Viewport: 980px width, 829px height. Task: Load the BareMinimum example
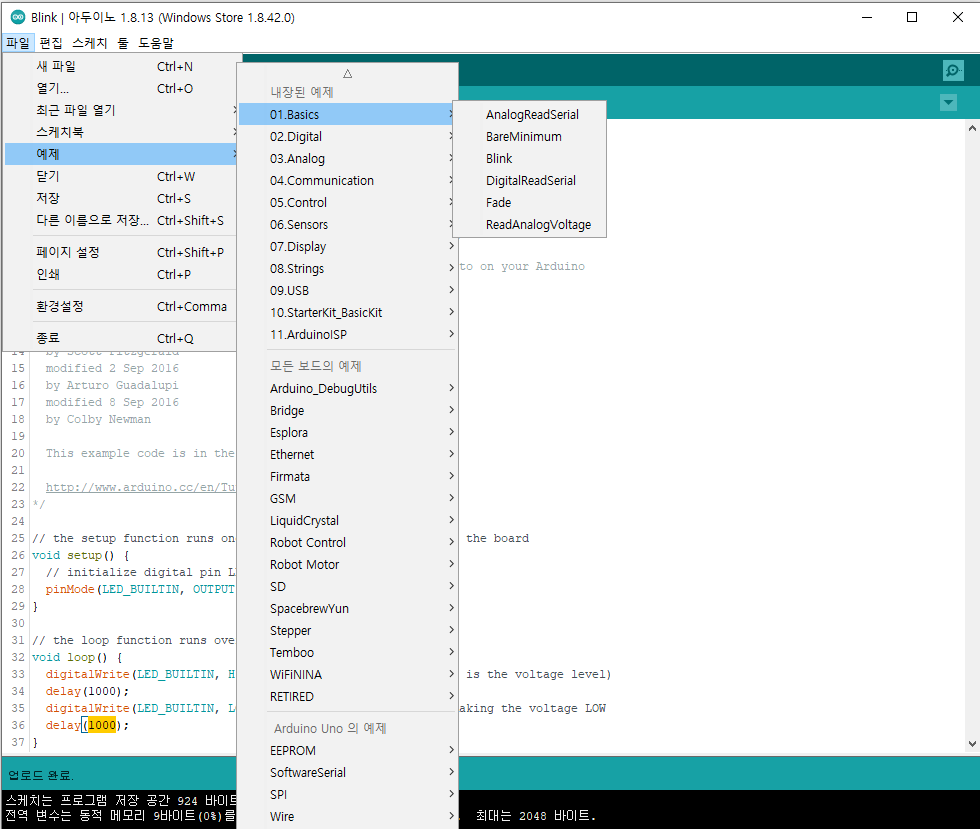tap(529, 136)
